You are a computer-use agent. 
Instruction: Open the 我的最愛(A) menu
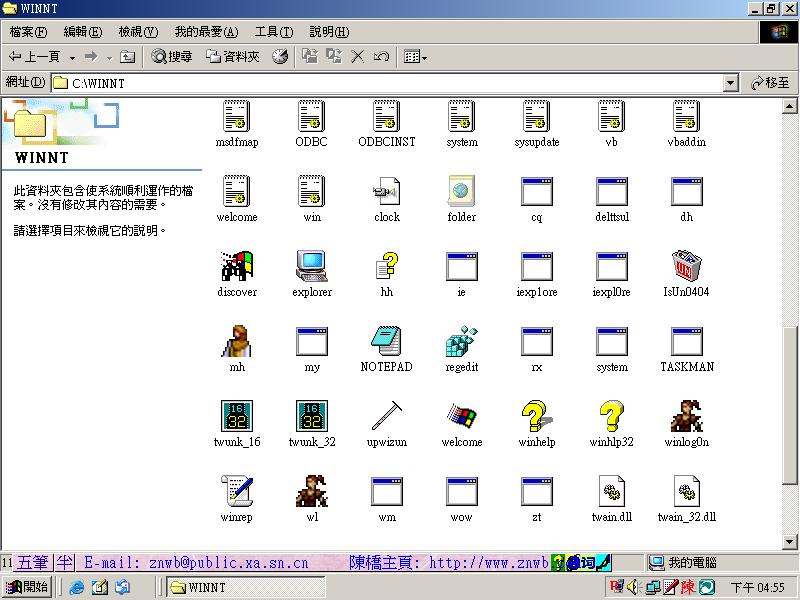click(x=206, y=32)
